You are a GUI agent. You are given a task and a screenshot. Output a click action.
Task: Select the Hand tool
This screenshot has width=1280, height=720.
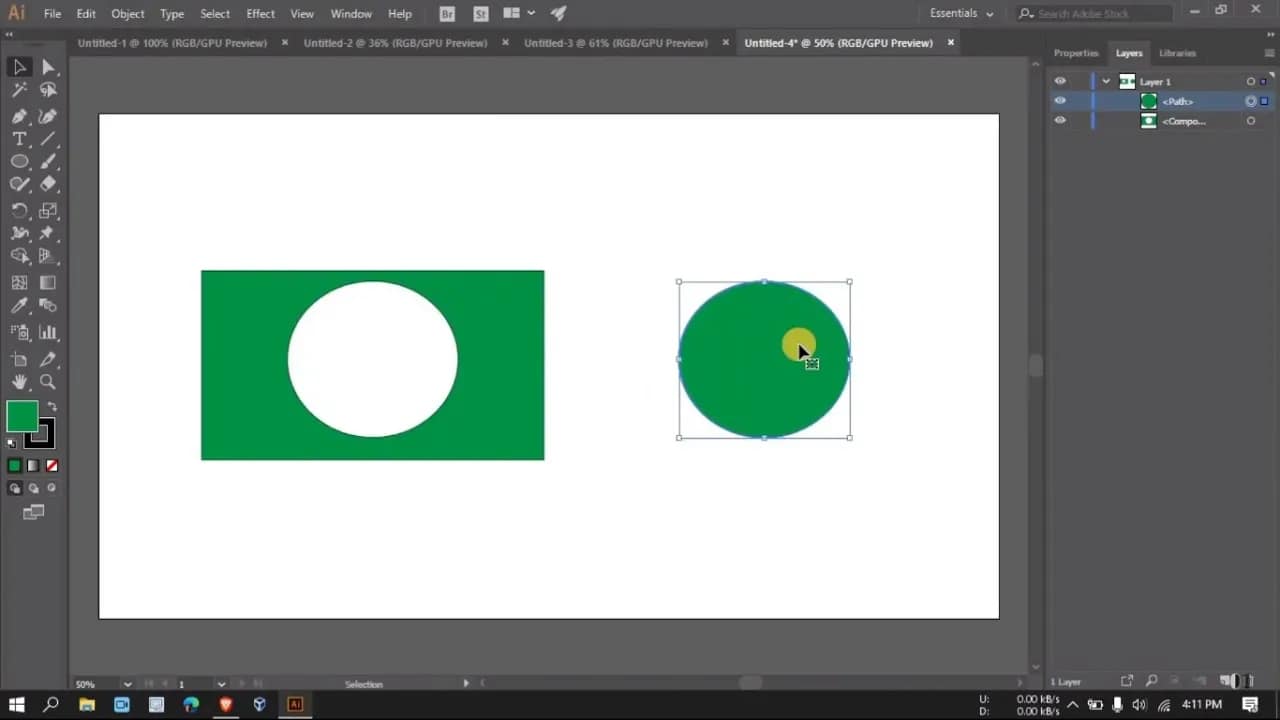(x=19, y=381)
